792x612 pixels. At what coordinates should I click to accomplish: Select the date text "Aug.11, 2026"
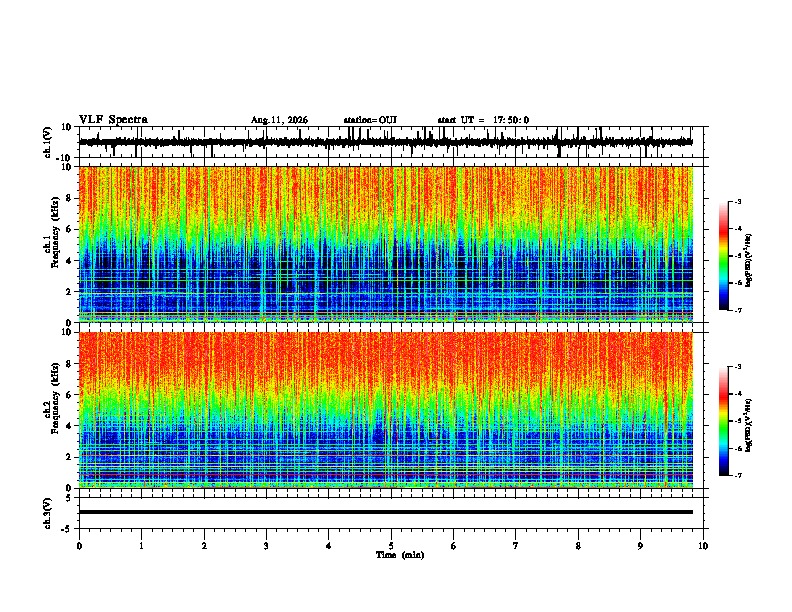pyautogui.click(x=279, y=120)
